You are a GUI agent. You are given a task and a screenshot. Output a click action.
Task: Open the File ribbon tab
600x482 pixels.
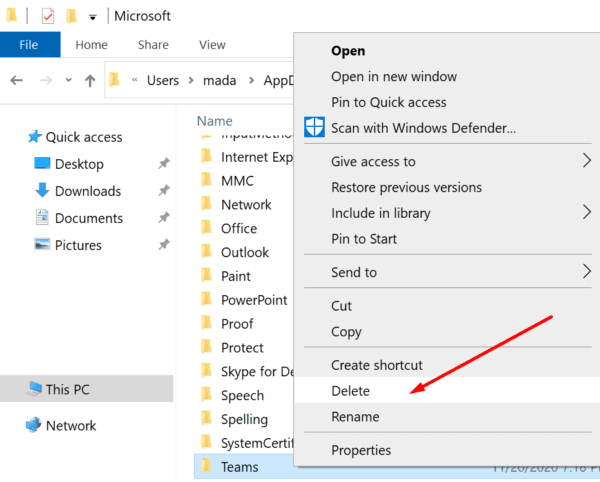29,45
